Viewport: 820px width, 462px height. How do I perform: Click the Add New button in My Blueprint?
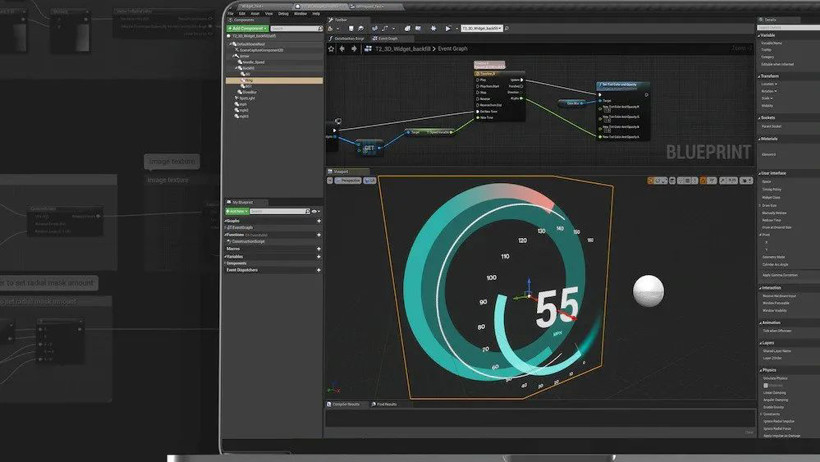(x=237, y=211)
